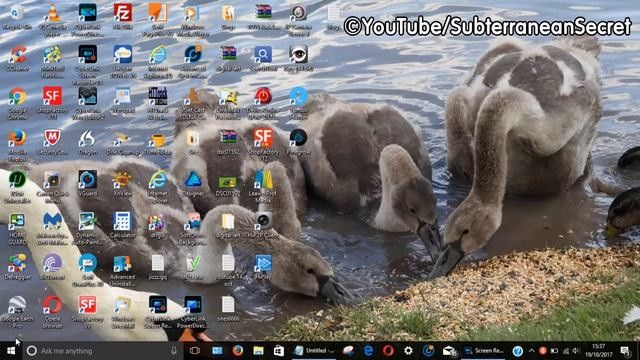Switch to Screen Re... taskbar window
This screenshot has width=640, height=360.
(x=484, y=351)
